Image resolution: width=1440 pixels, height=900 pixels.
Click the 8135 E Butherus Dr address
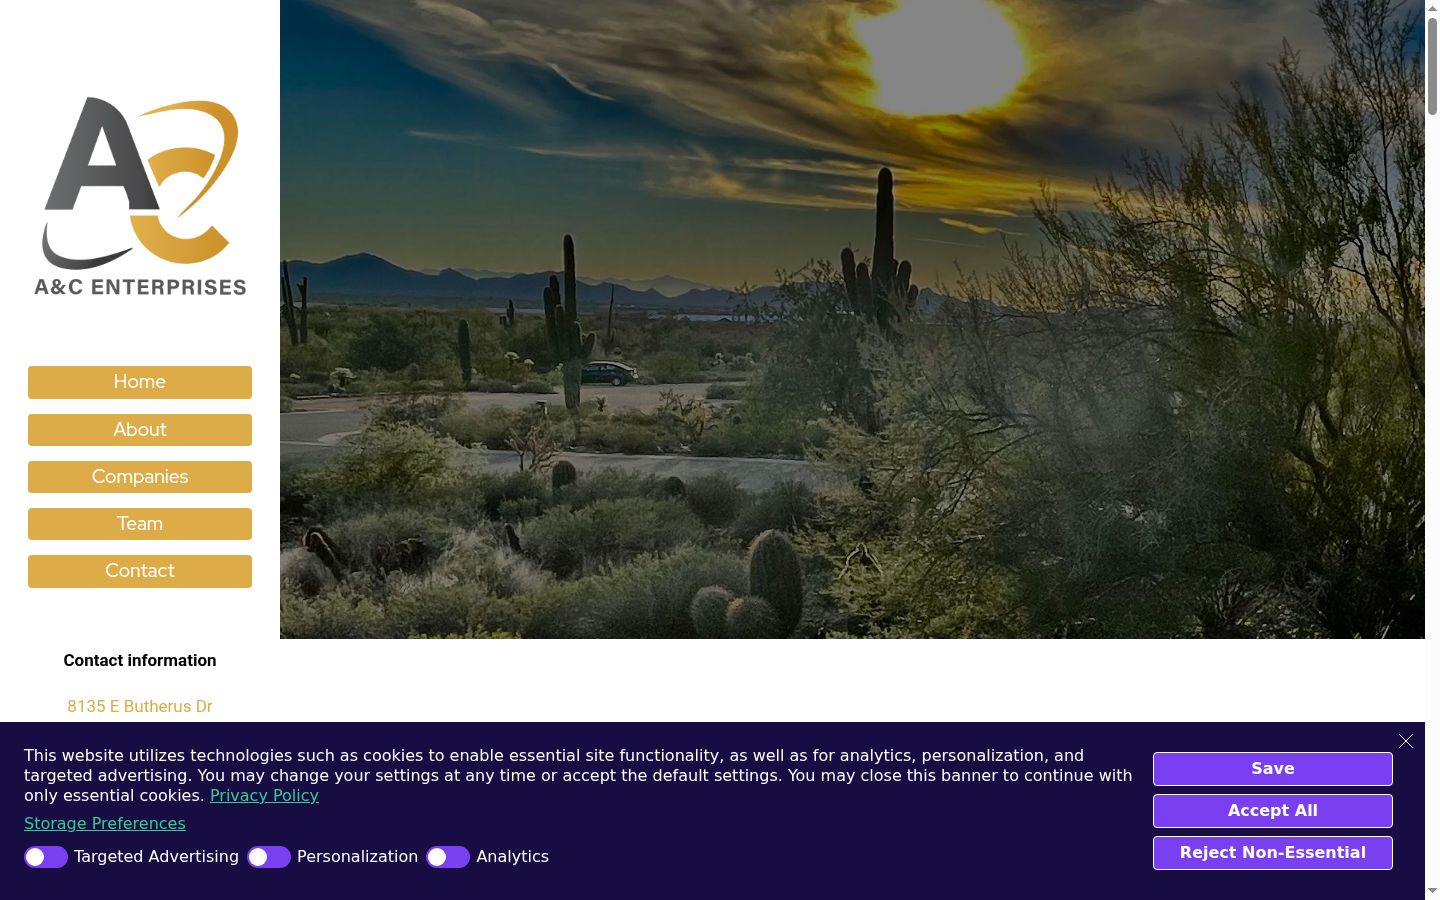(x=140, y=706)
